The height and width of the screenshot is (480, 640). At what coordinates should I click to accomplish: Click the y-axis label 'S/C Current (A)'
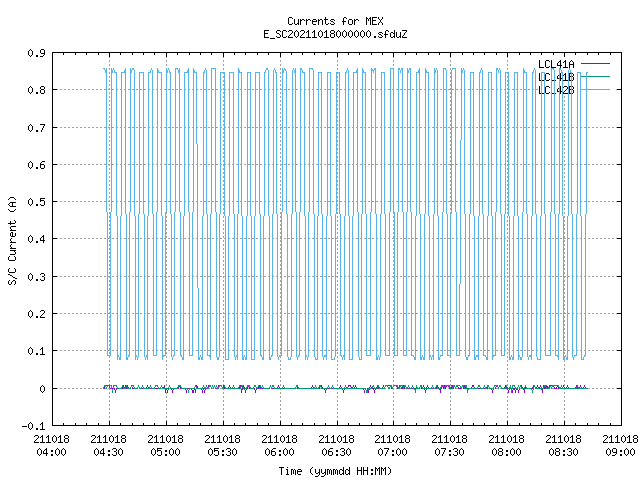click(12, 240)
